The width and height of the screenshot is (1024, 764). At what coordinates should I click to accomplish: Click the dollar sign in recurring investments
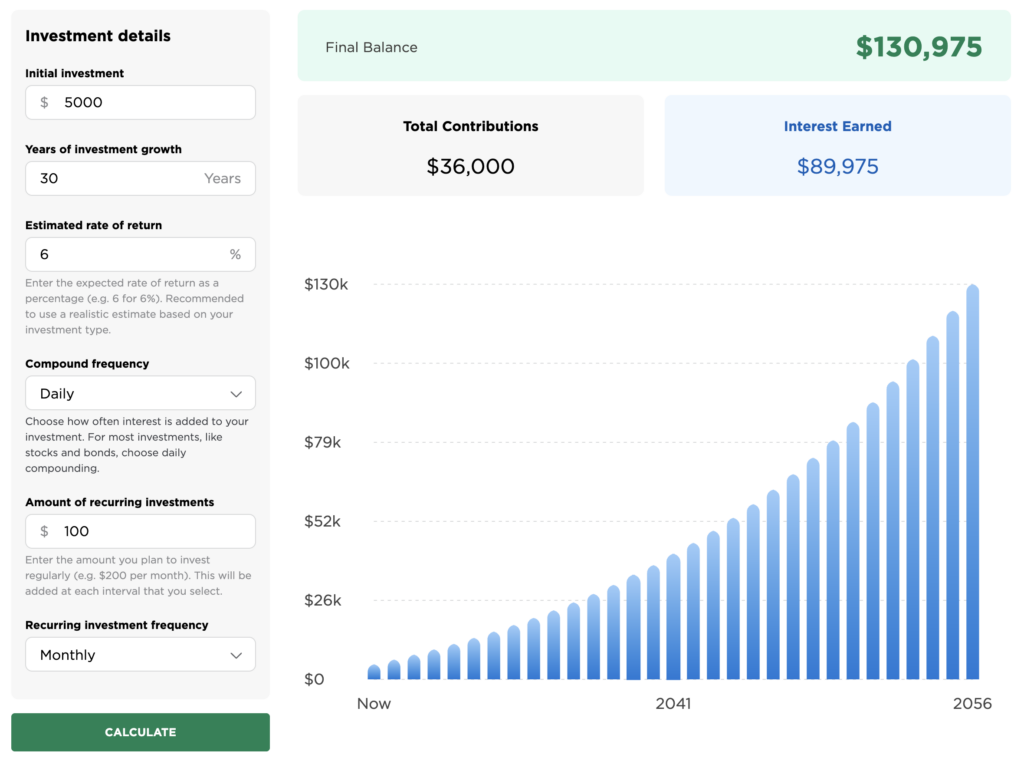pos(44,531)
